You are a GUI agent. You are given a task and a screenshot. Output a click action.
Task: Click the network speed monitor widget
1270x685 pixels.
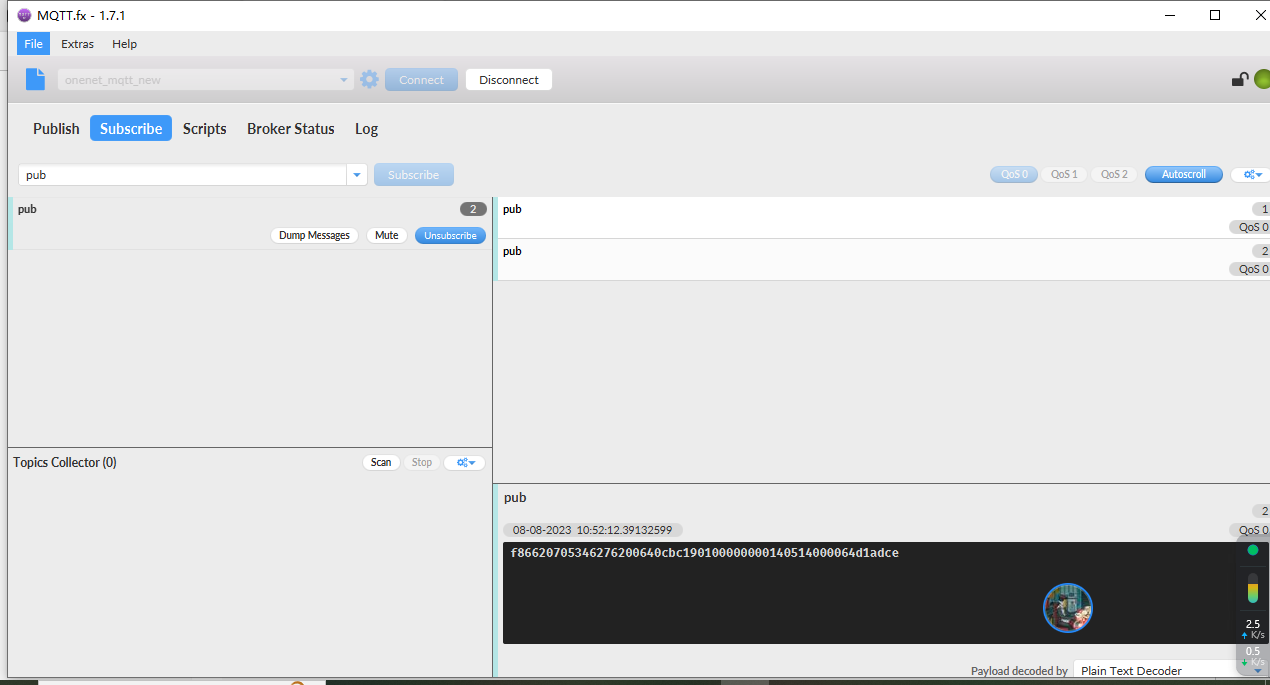1253,605
